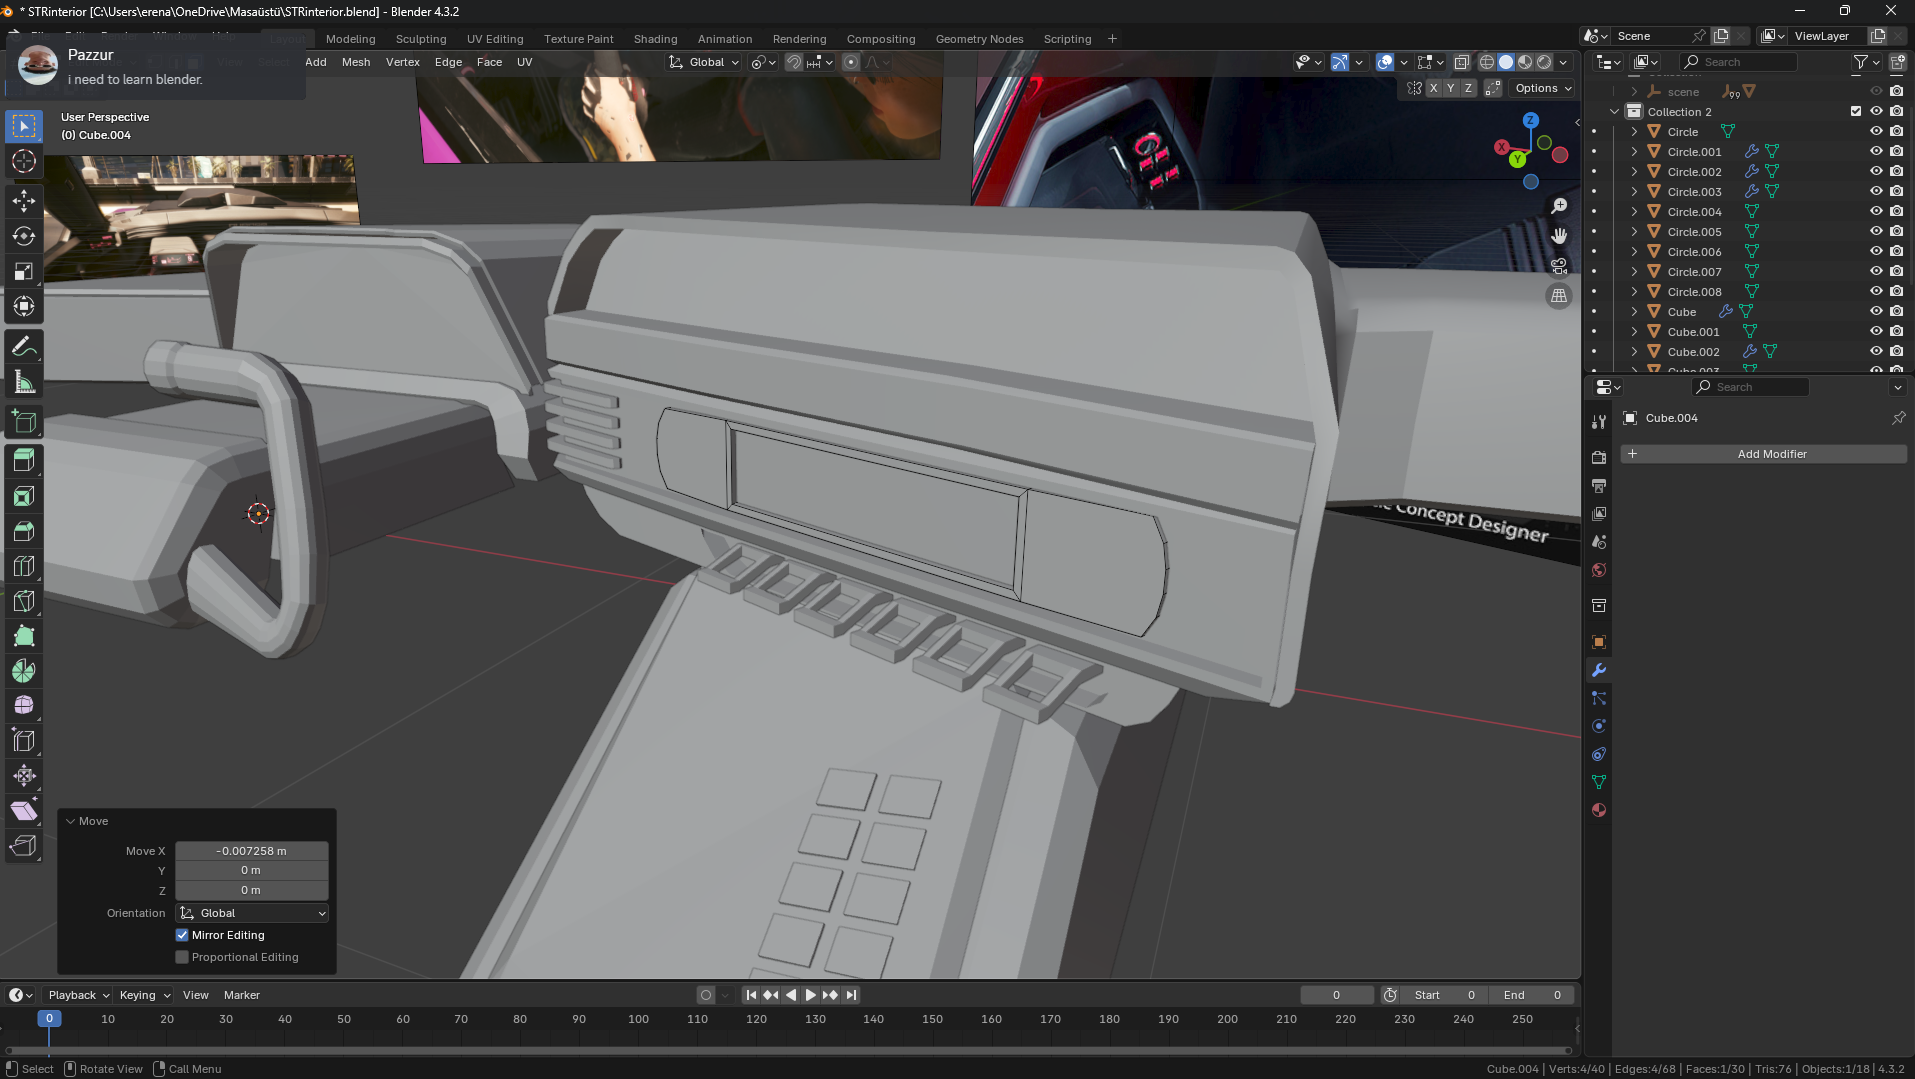Open the Vertex menu

coord(403,62)
